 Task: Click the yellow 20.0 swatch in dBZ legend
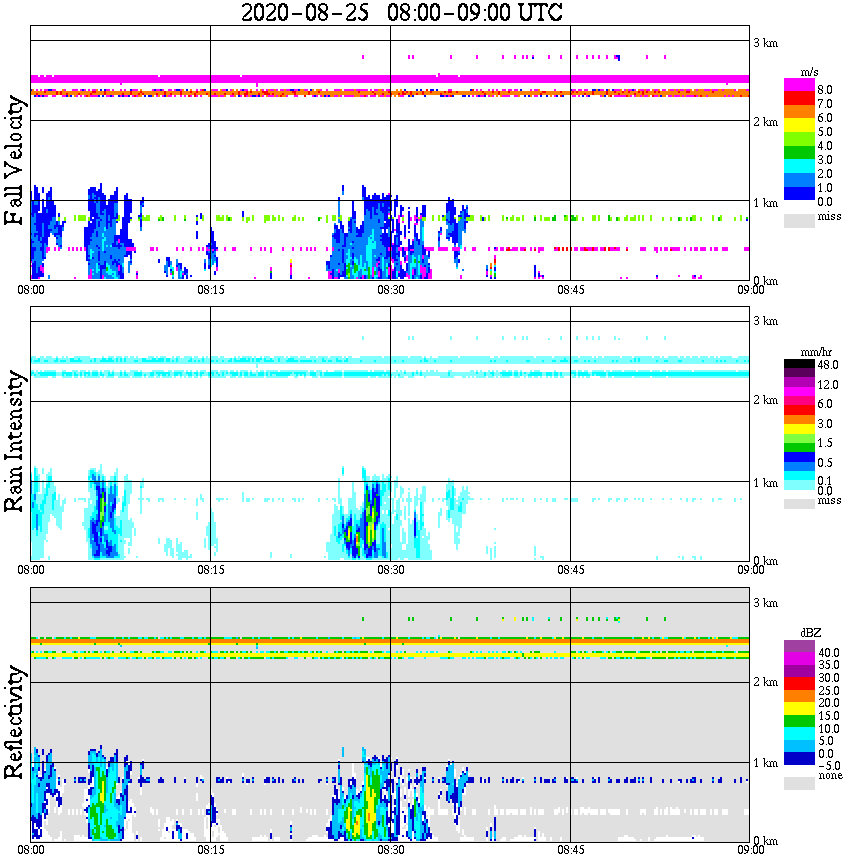tap(798, 707)
